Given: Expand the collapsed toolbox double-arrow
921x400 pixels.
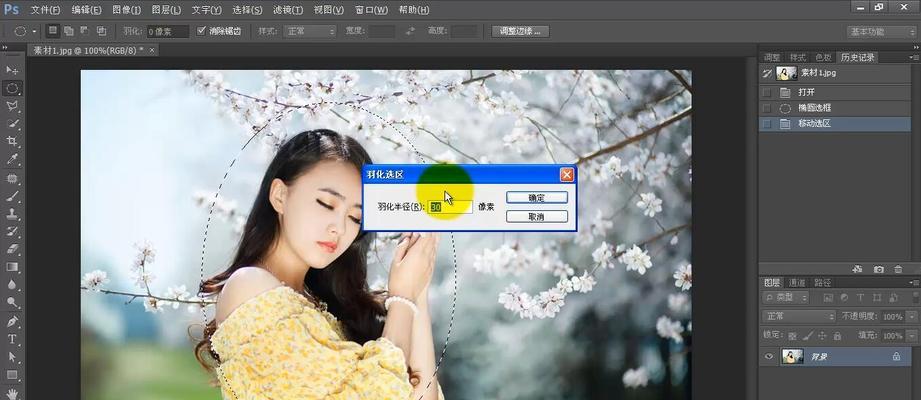Looking at the screenshot, I should coord(5,48).
